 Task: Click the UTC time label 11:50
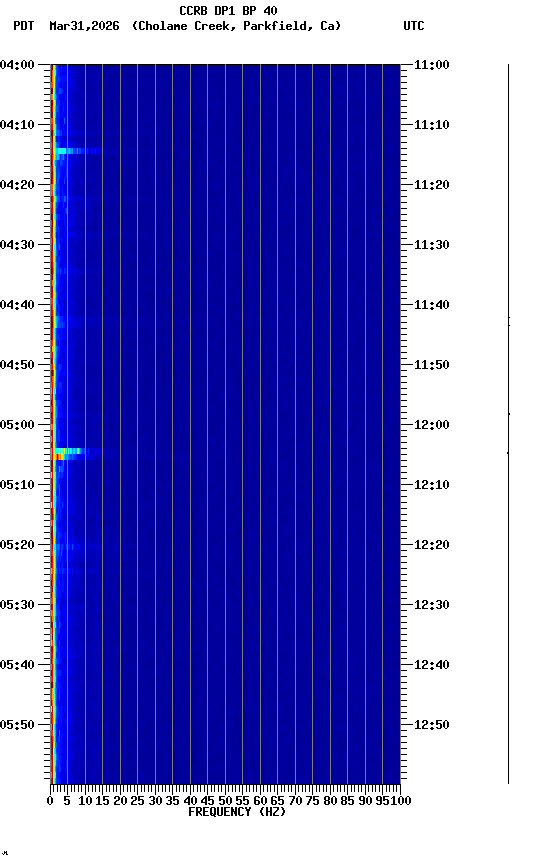(431, 365)
